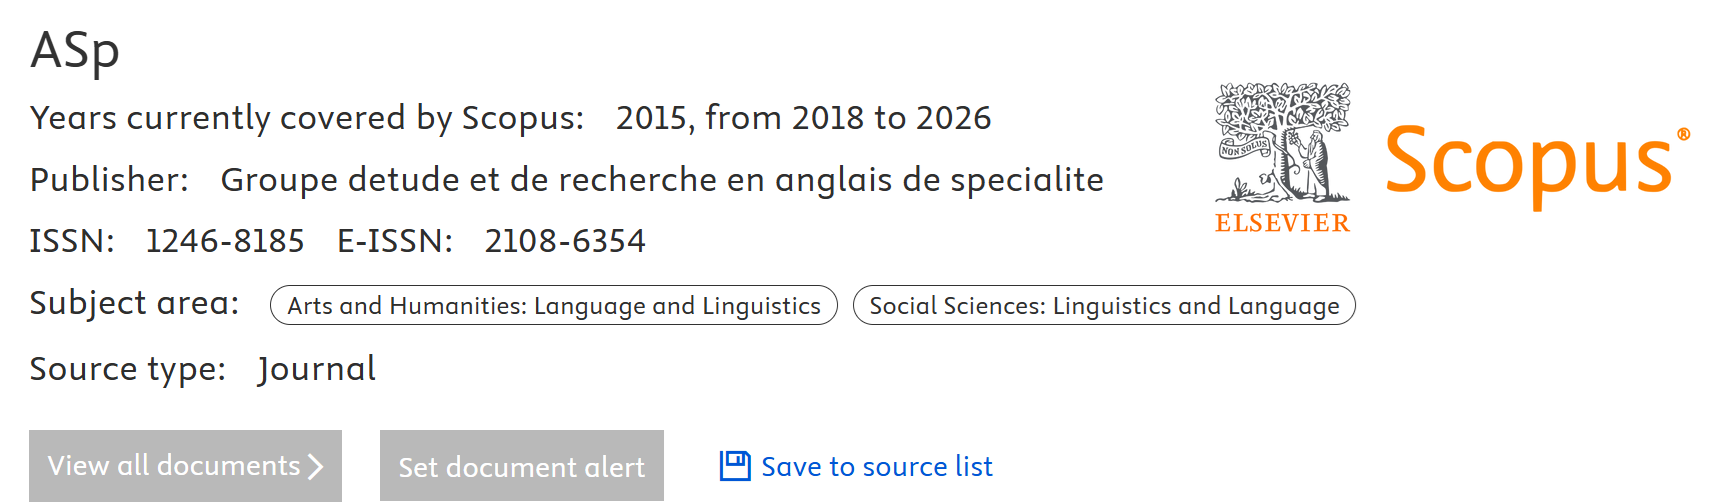Click the Years currently covered by Scopus label

[306, 118]
